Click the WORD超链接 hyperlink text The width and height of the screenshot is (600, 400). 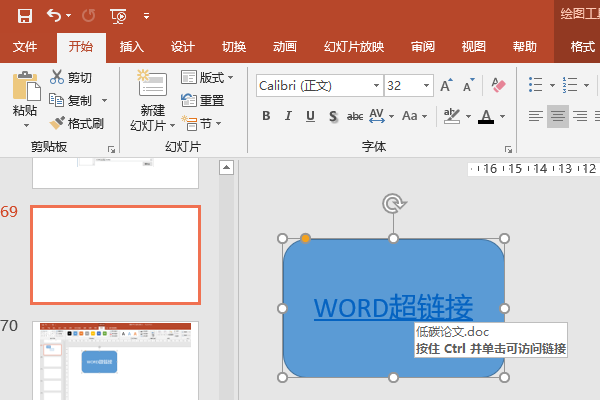pos(393,307)
